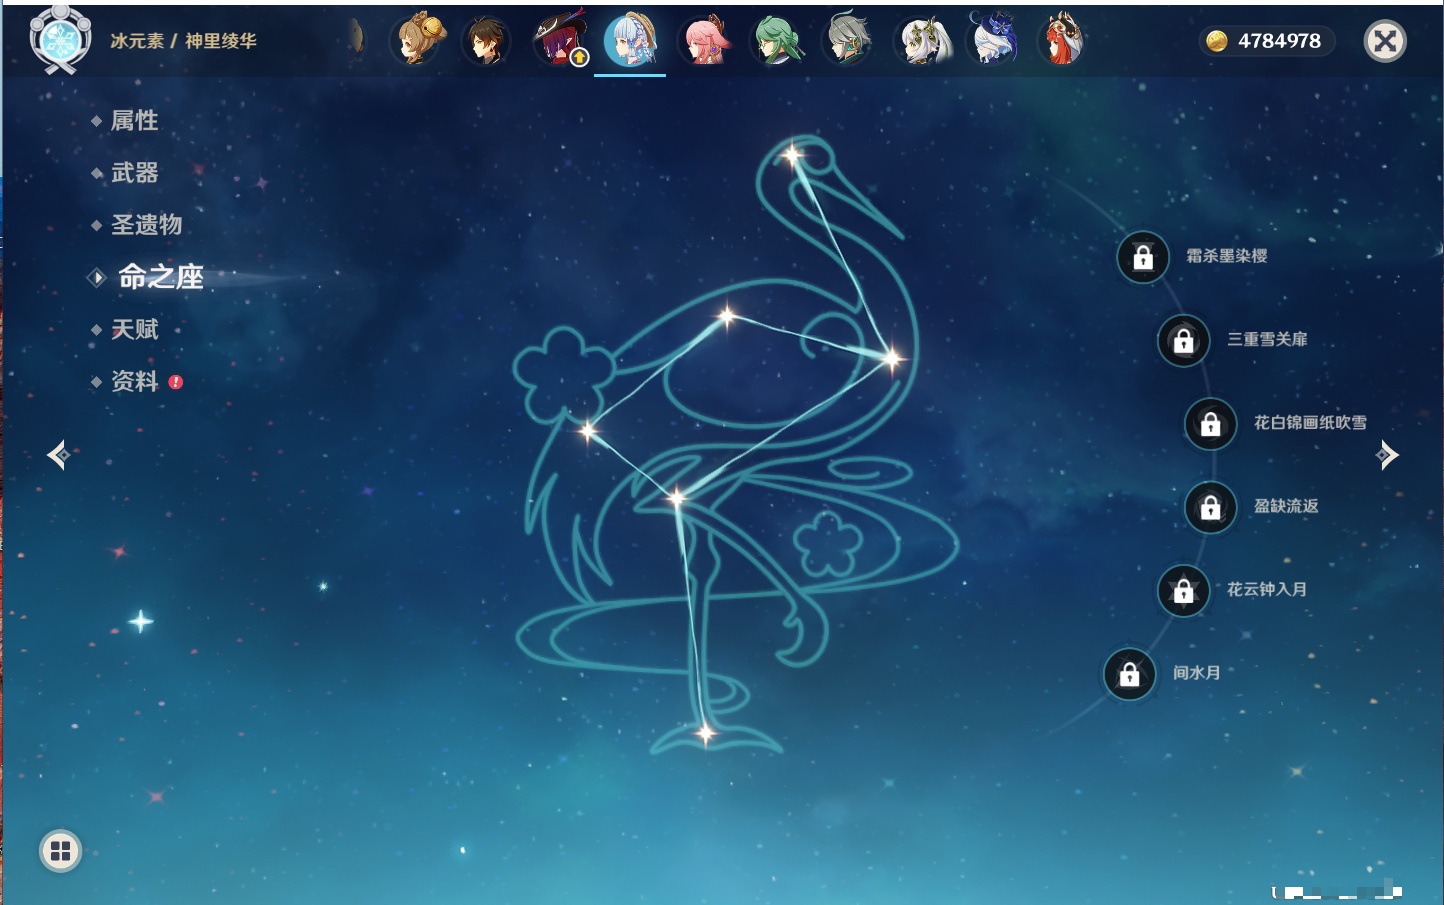
Task: Click the 冰元素 / 神里绫华 title text
Action: [x=184, y=41]
